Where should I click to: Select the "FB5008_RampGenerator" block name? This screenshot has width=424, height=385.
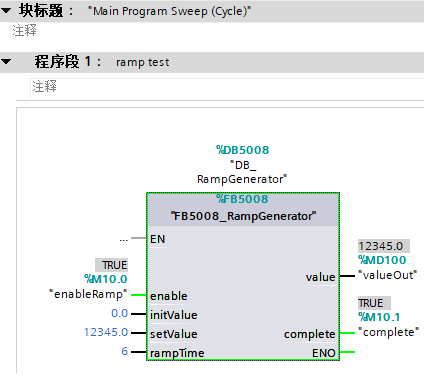[x=243, y=216]
